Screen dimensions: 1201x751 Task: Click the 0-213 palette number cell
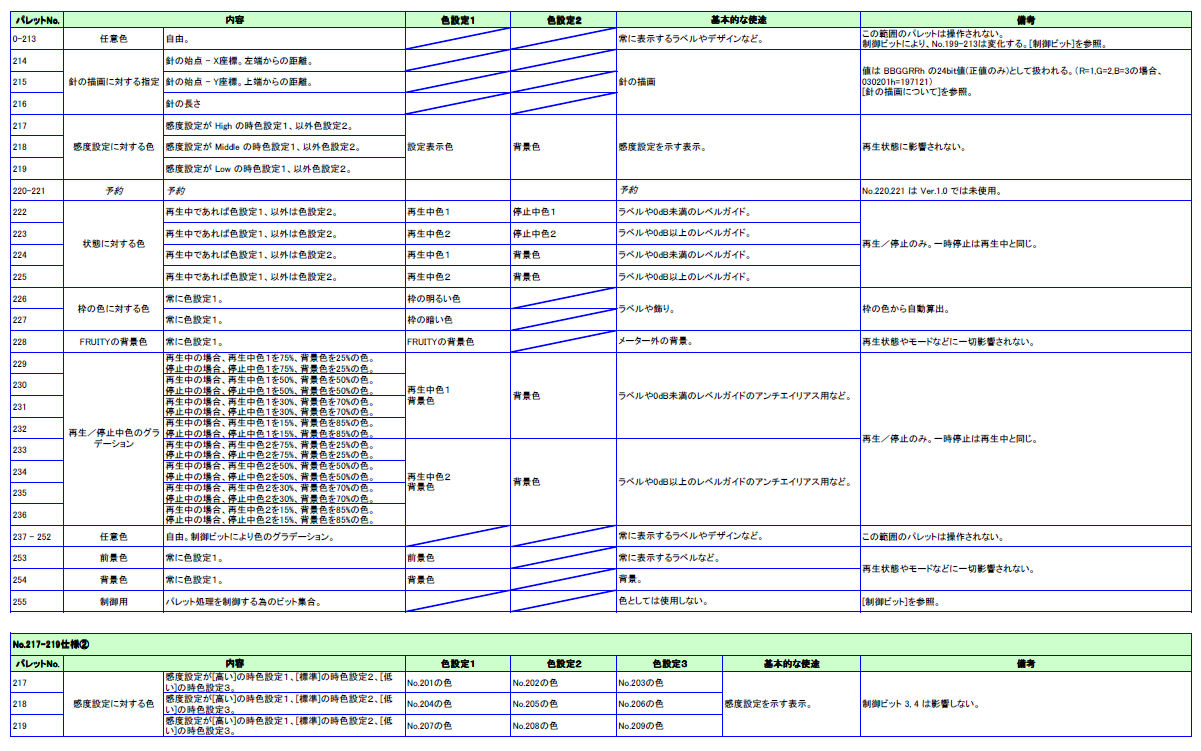(x=37, y=38)
